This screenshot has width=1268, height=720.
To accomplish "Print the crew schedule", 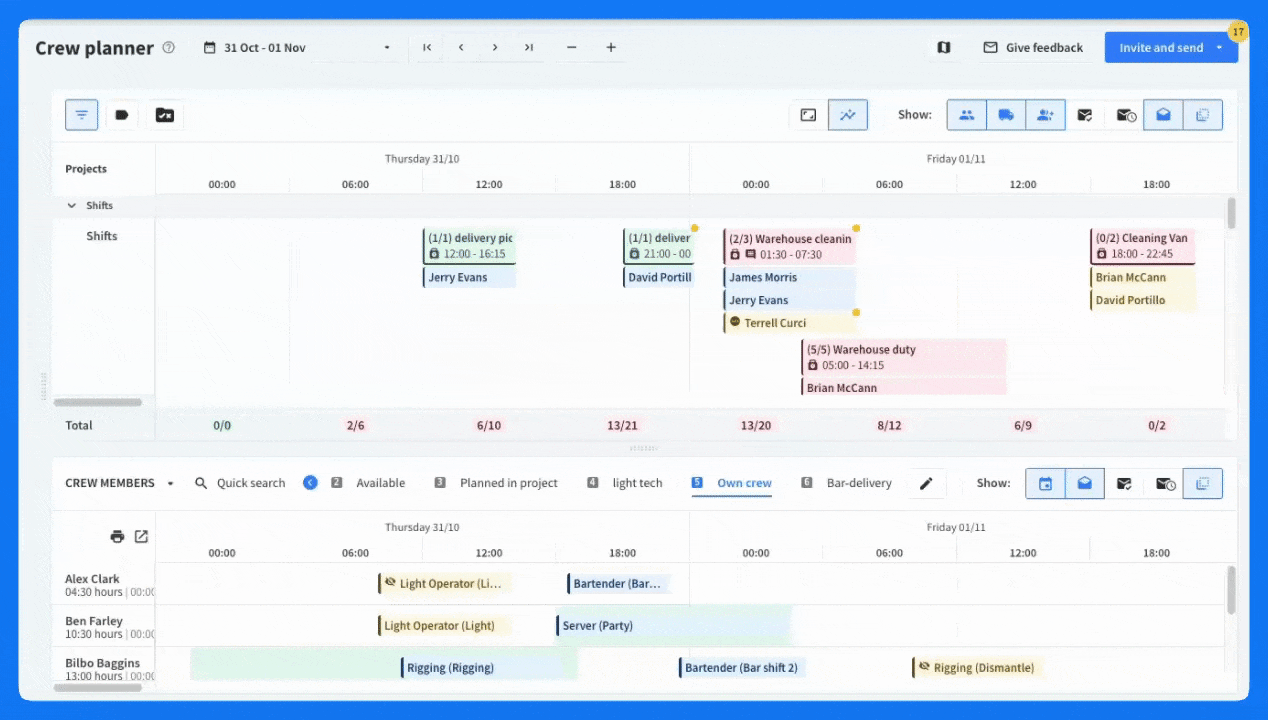I will coord(117,536).
